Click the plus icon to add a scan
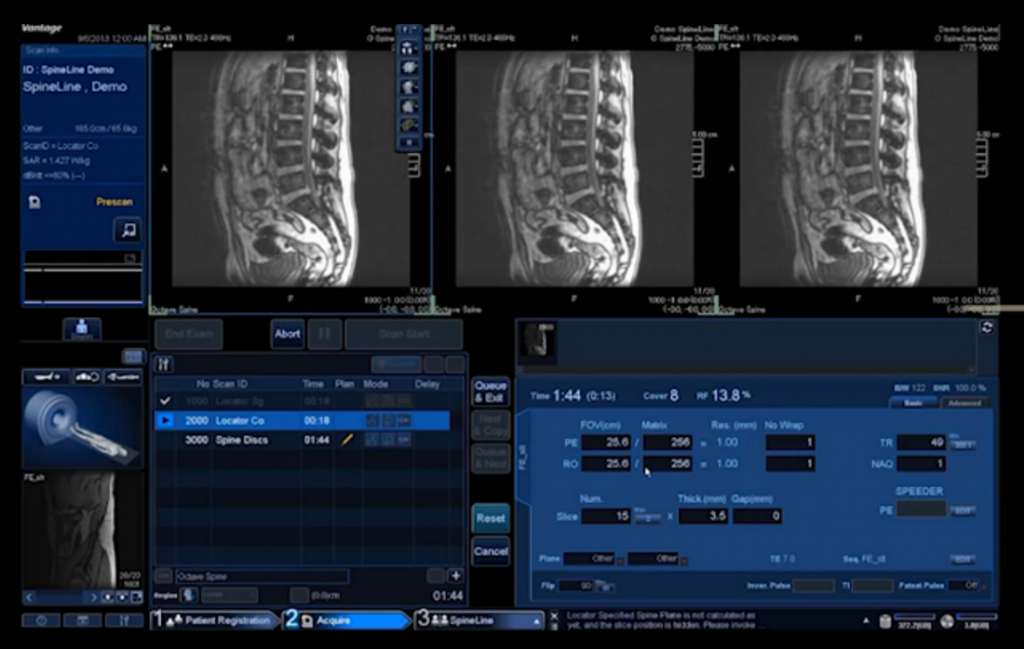 click(455, 576)
